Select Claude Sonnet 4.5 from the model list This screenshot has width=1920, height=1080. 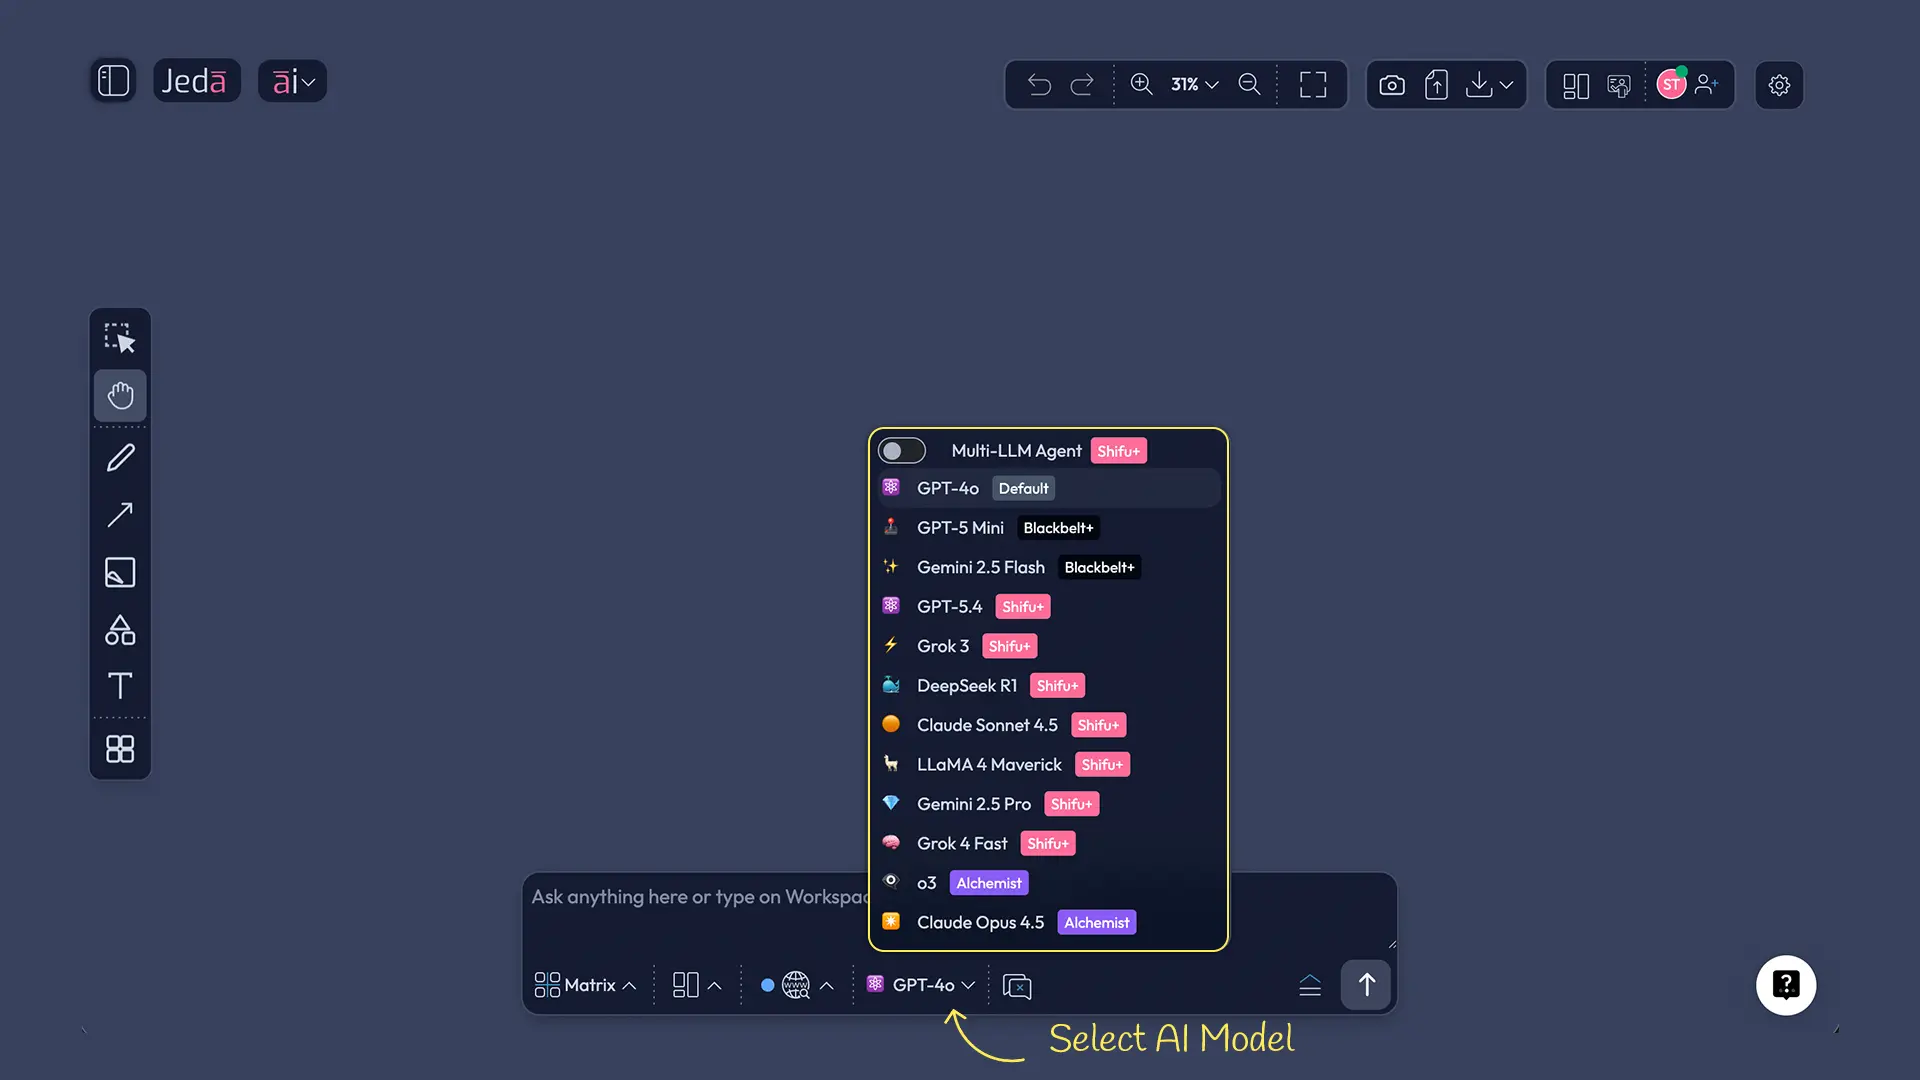tap(987, 724)
